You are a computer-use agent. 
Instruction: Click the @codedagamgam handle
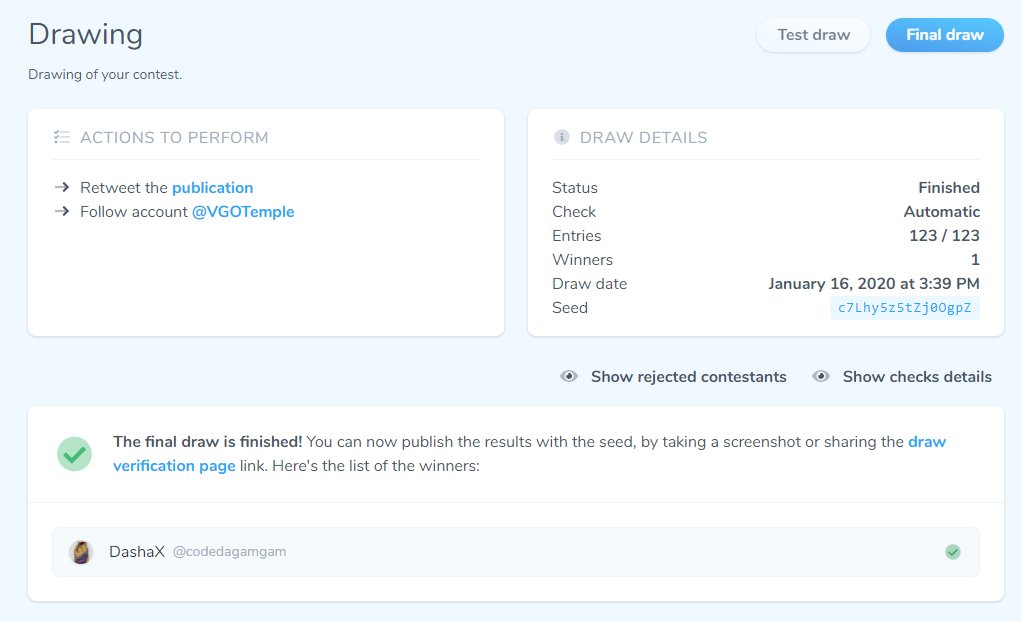[x=229, y=552]
